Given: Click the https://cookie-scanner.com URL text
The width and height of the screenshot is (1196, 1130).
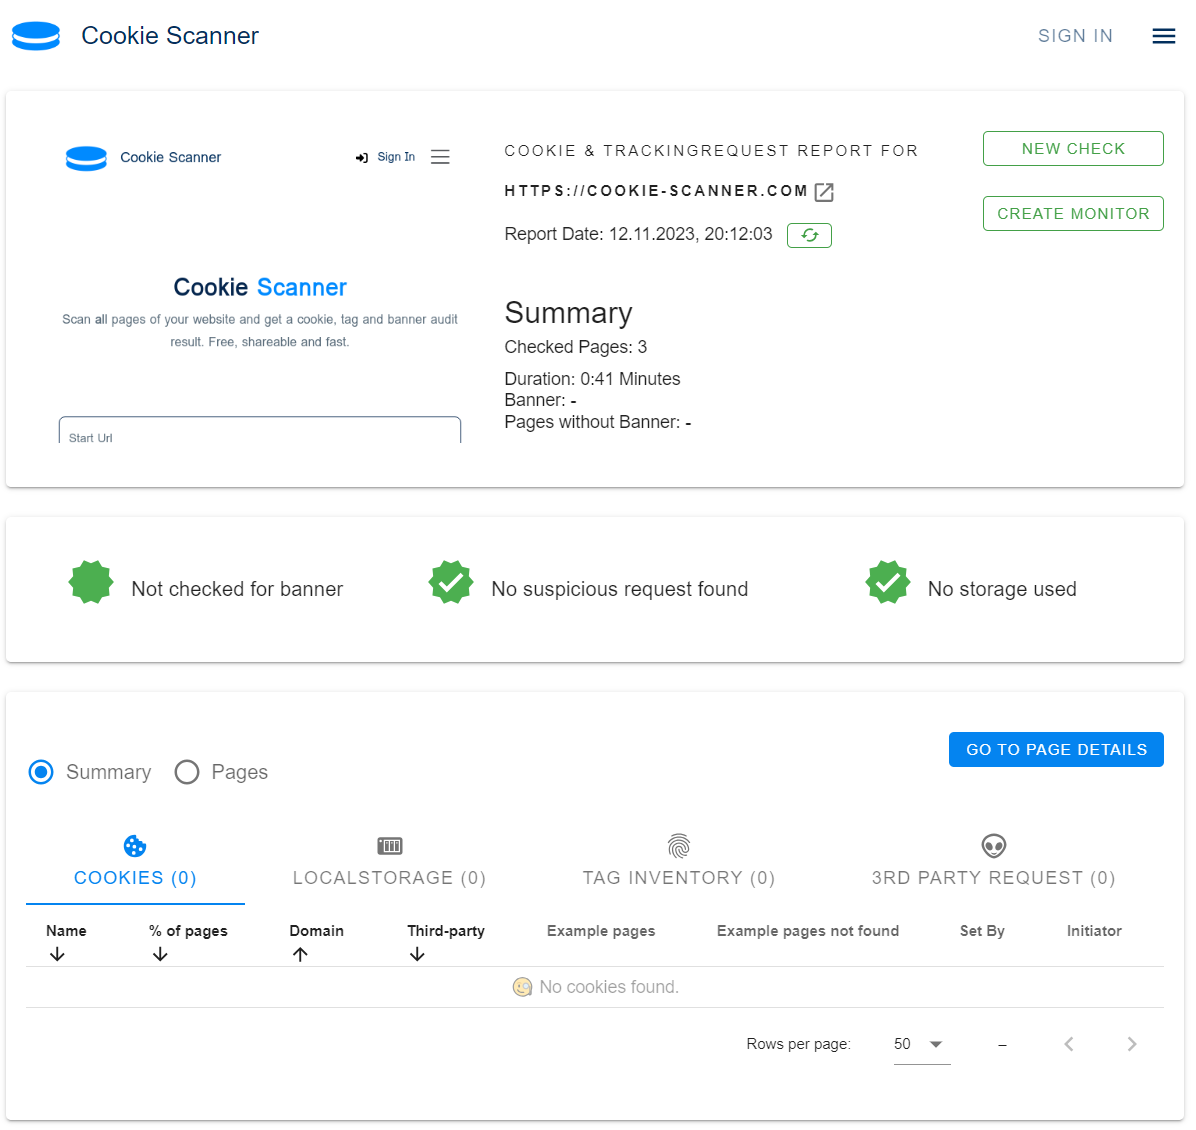Looking at the screenshot, I should tap(656, 191).
